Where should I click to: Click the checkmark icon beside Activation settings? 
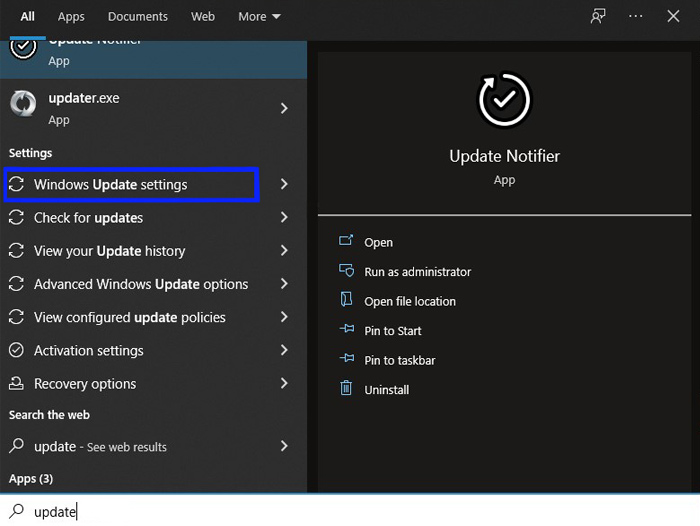pos(17,350)
